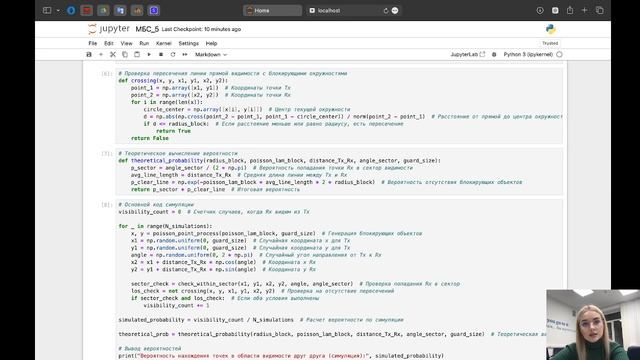The image size is (640, 360).
Task: Open the Edit menu
Action: point(109,43)
